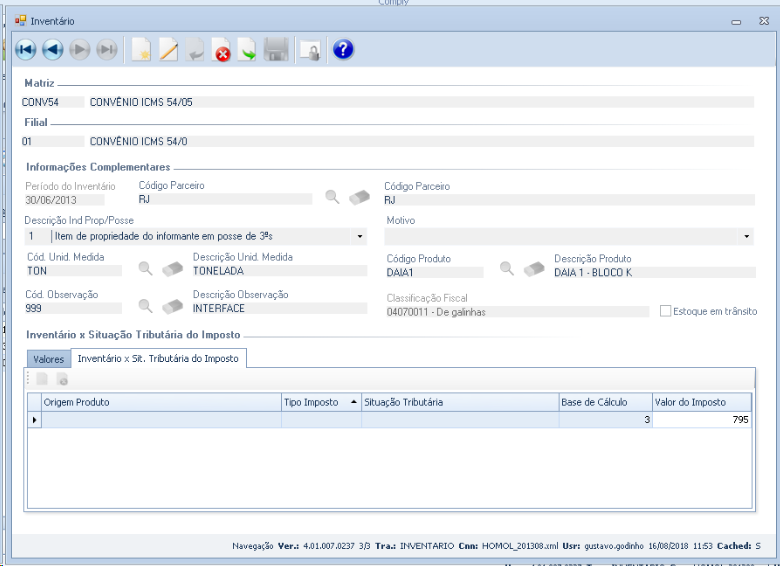Create a new inventory record
This screenshot has width=780, height=566.
coord(142,50)
